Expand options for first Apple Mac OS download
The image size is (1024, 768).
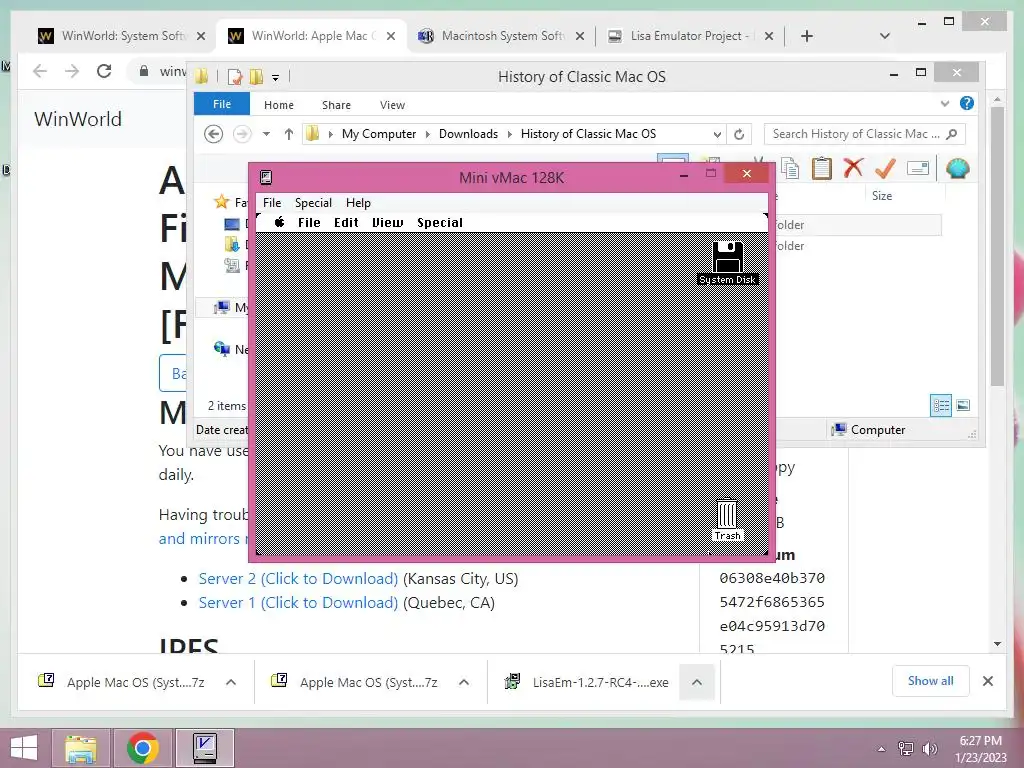click(231, 682)
